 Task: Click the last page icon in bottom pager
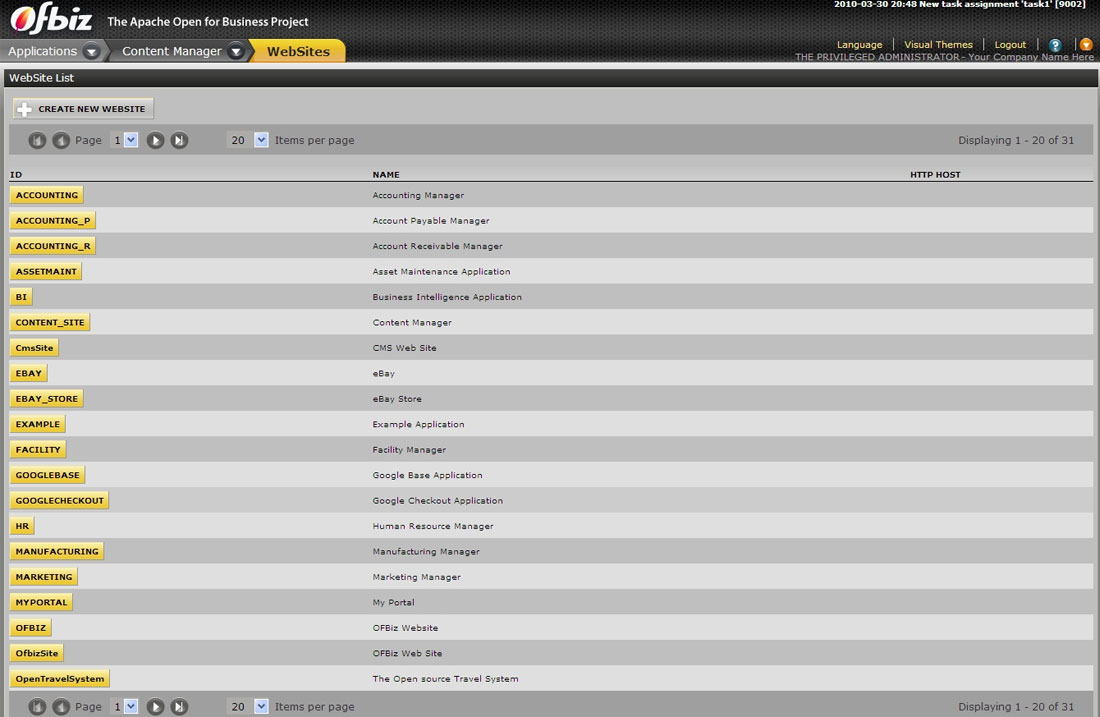click(x=179, y=706)
